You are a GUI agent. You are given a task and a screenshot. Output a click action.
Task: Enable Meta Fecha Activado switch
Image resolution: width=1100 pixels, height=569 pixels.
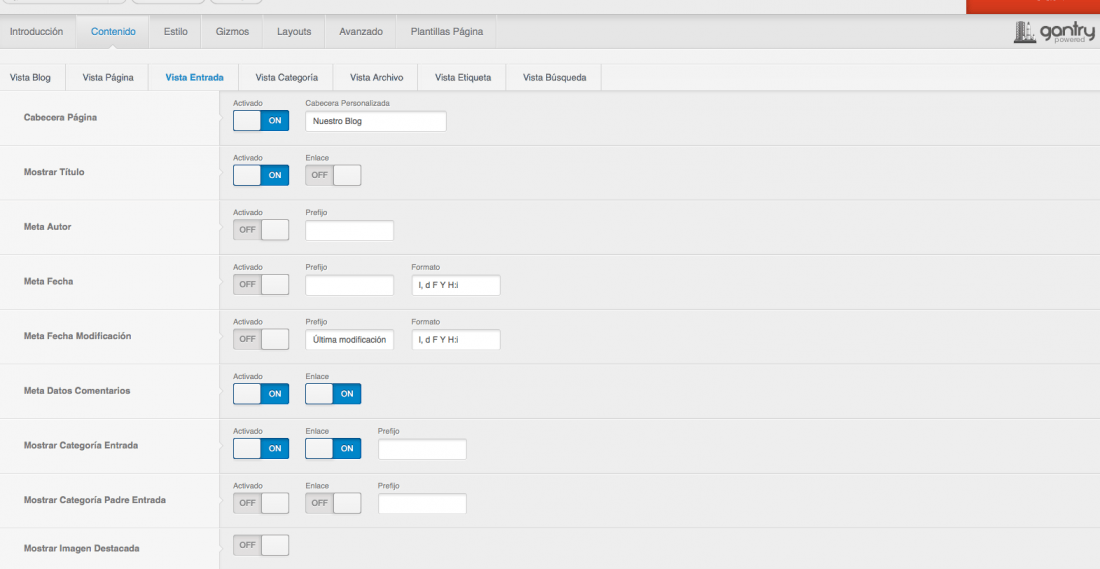coord(261,285)
